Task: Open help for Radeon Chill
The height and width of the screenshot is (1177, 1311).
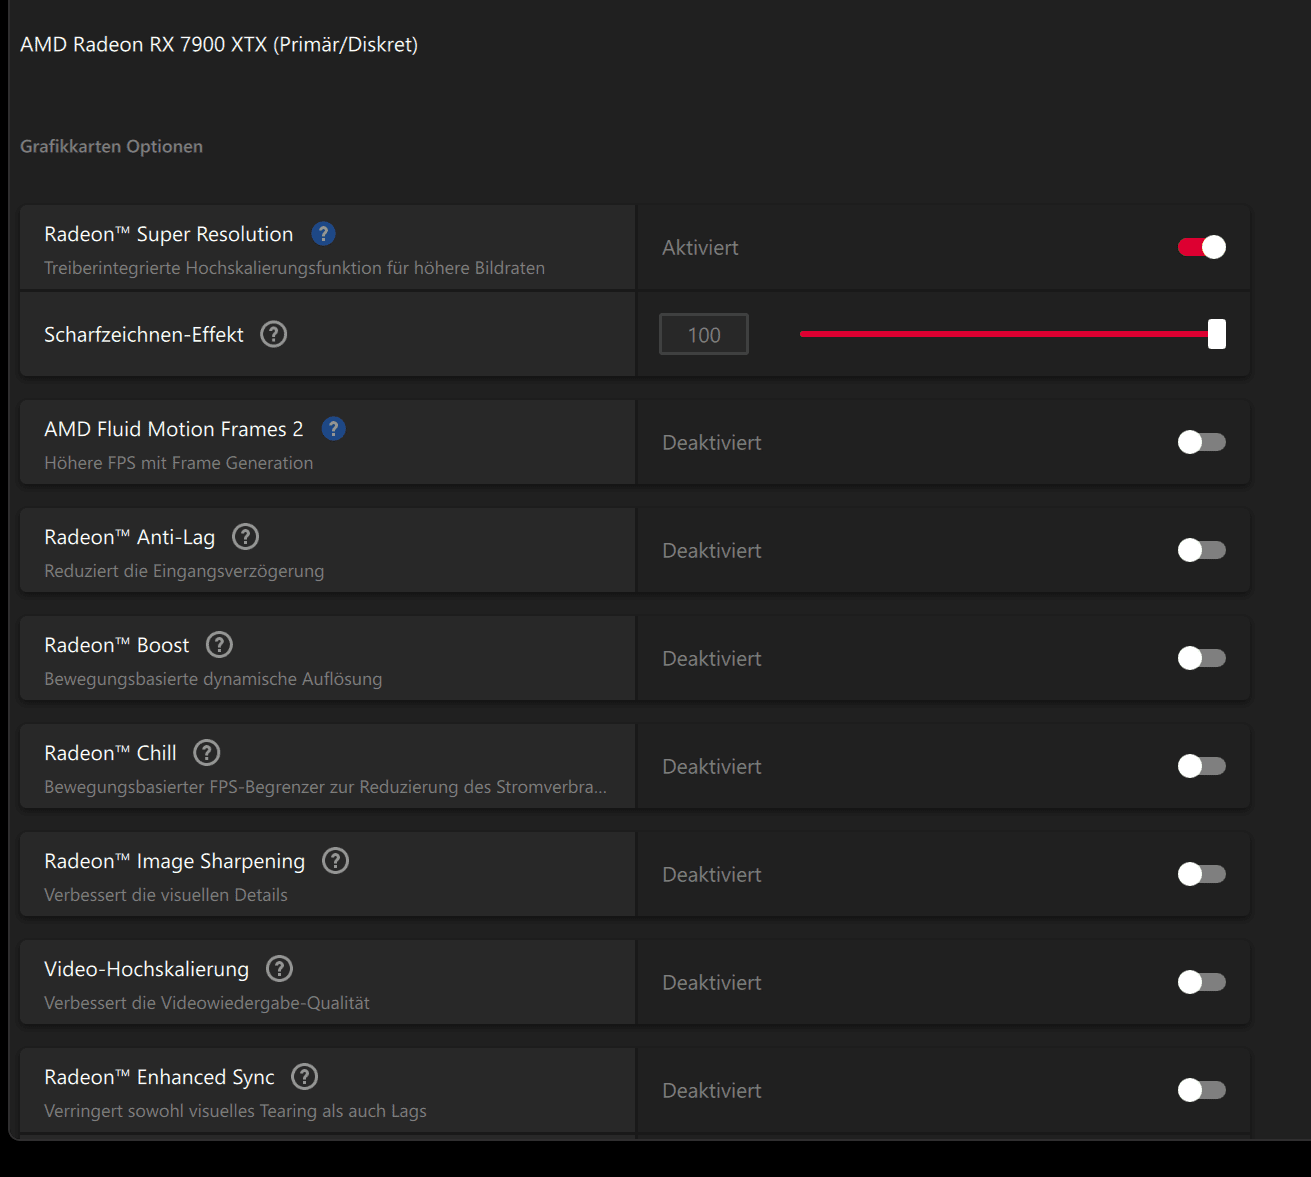Action: click(x=207, y=753)
